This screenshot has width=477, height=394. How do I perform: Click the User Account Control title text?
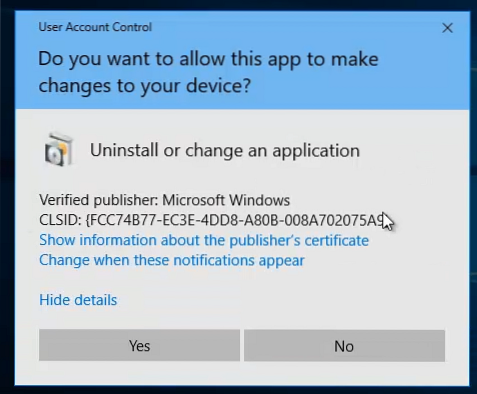click(95, 27)
